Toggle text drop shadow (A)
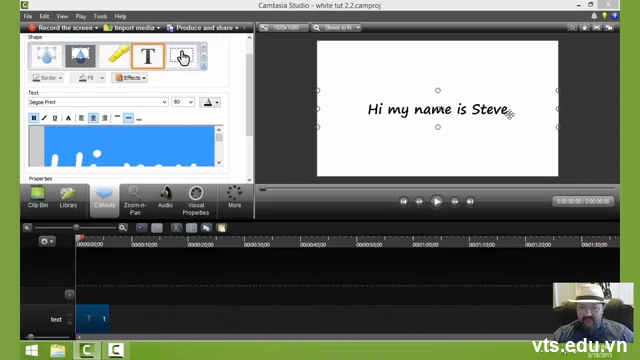Viewport: 640px width, 360px height. tap(69, 118)
